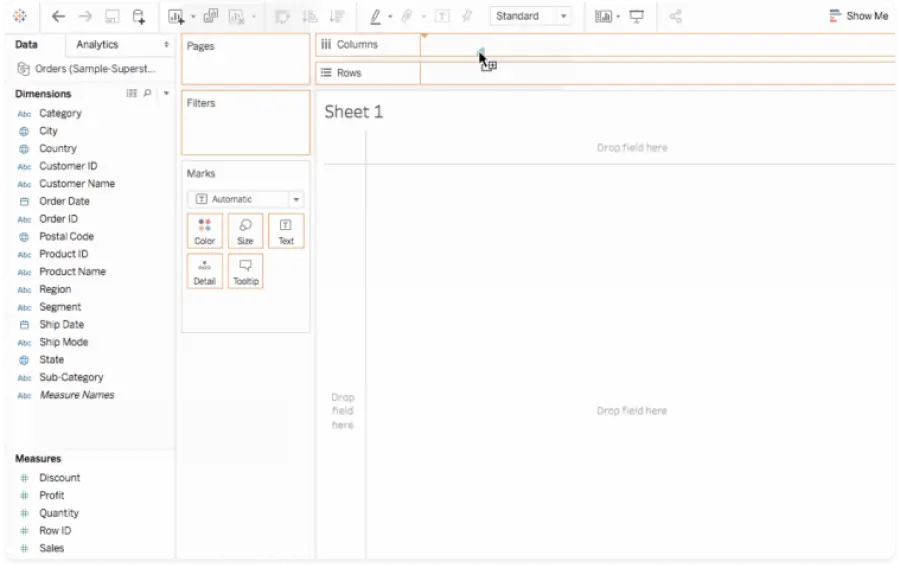This screenshot has width=900, height=568.
Task: Select the Postal Code field
Action: pos(66,236)
